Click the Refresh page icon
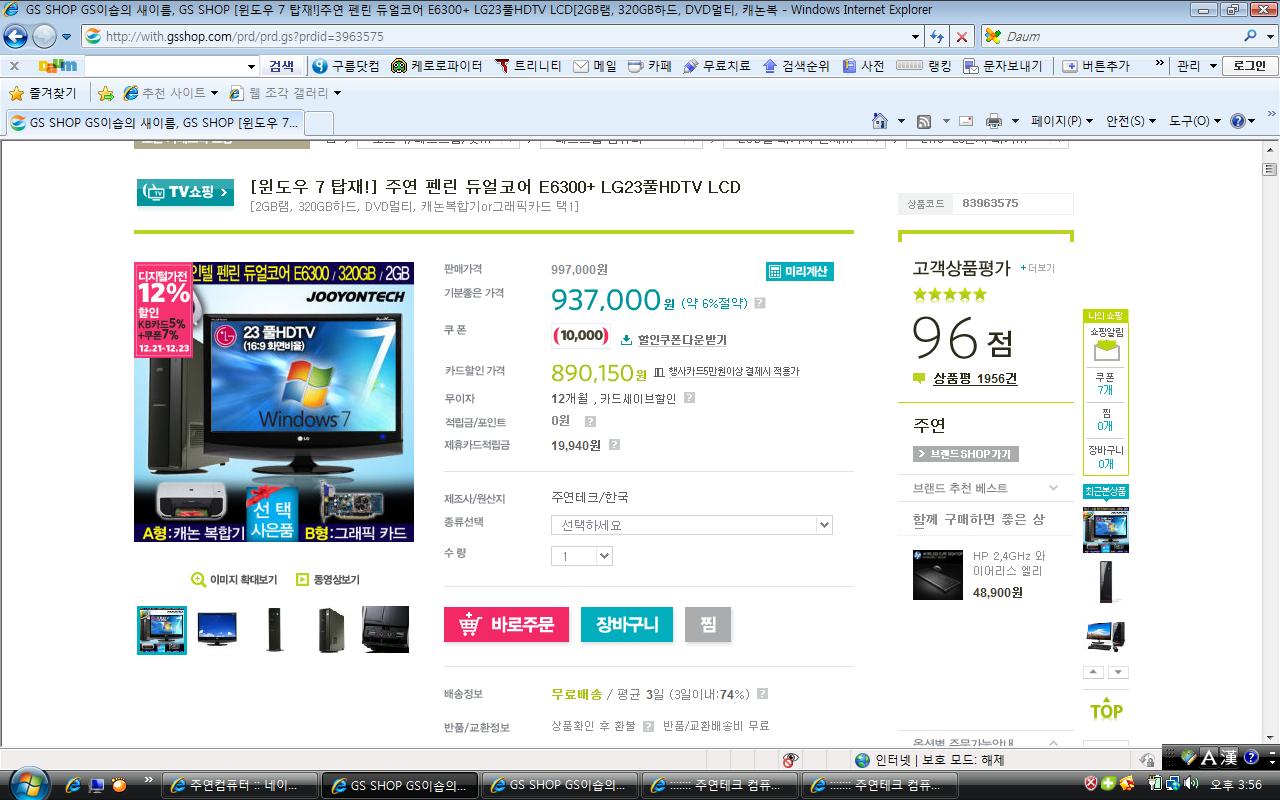The width and height of the screenshot is (1280, 800). coord(937,36)
